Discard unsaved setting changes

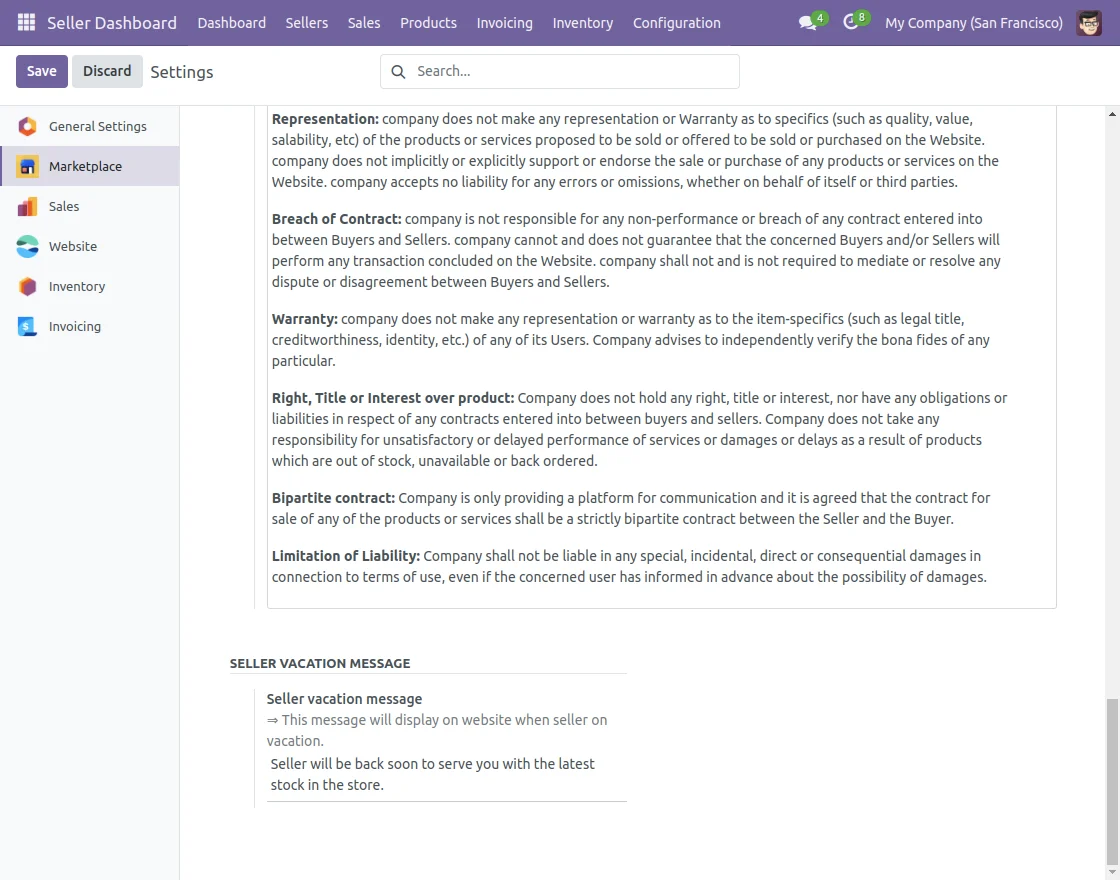tap(107, 71)
